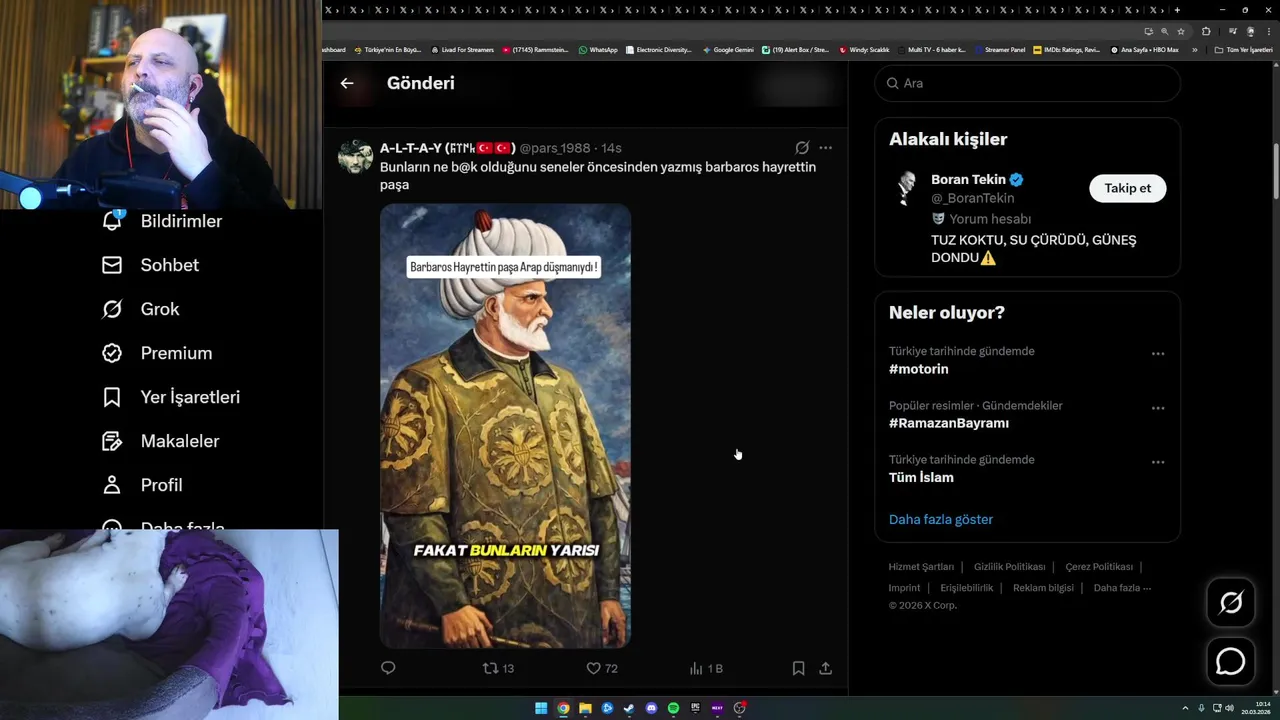This screenshot has height=720, width=1280.
Task: Open the zoom icon in the address bar
Action: [1164, 31]
